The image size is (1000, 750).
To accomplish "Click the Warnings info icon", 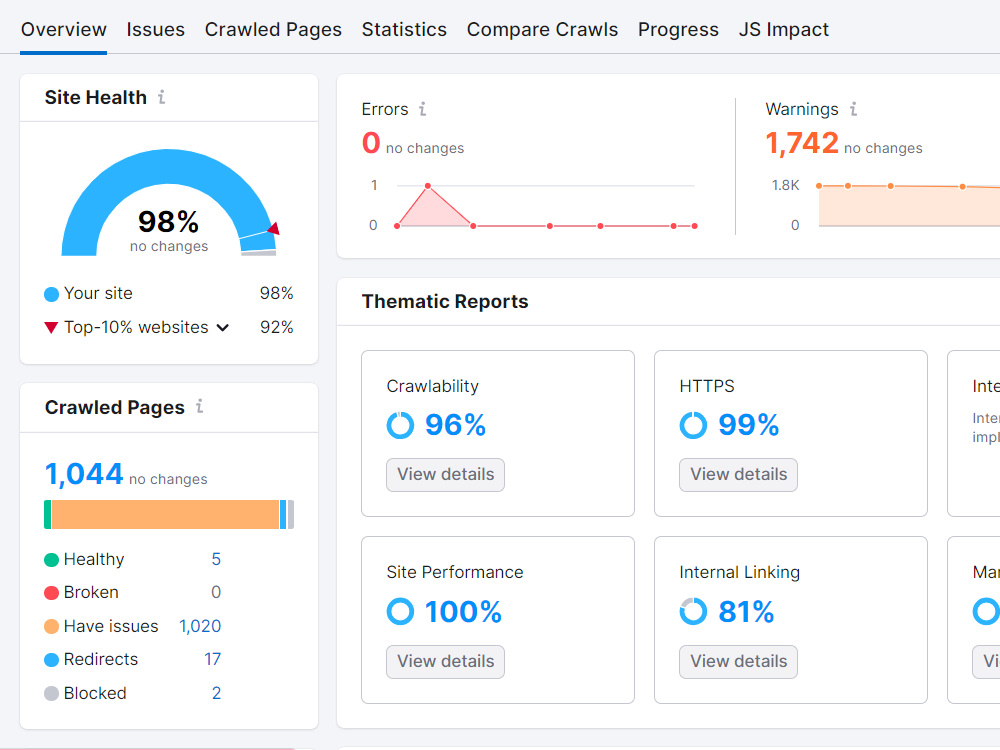I will click(x=853, y=109).
